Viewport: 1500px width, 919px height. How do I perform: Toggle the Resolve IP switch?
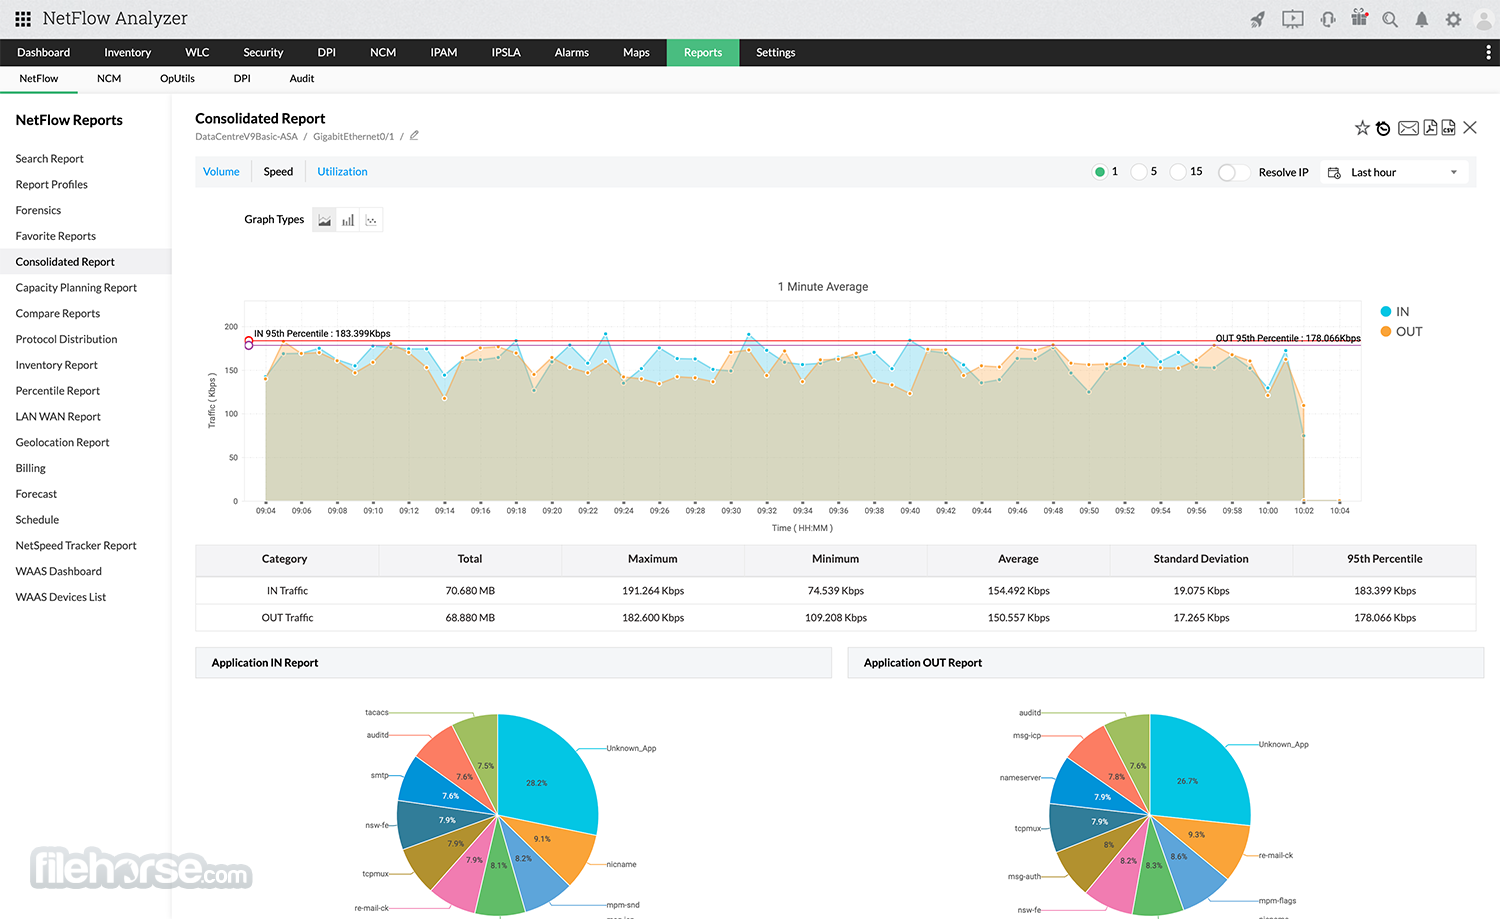1234,172
